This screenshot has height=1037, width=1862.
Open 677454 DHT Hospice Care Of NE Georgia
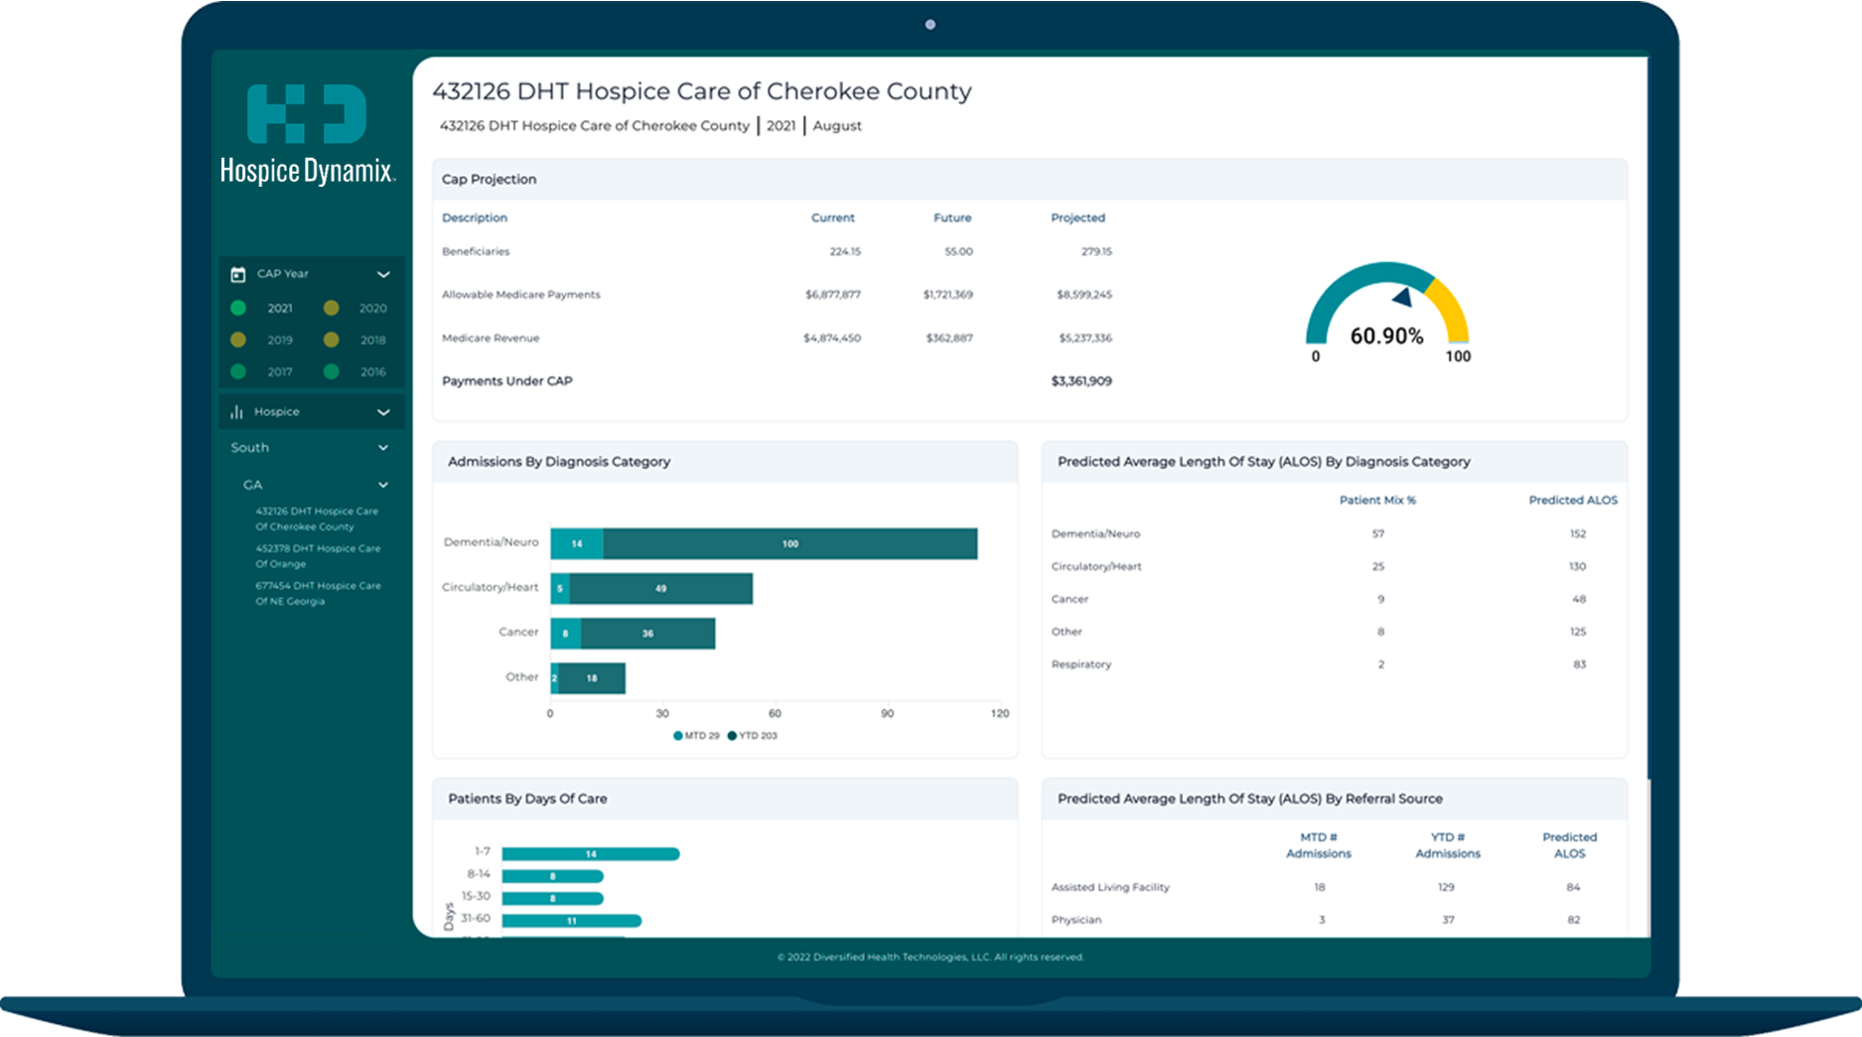coord(318,594)
